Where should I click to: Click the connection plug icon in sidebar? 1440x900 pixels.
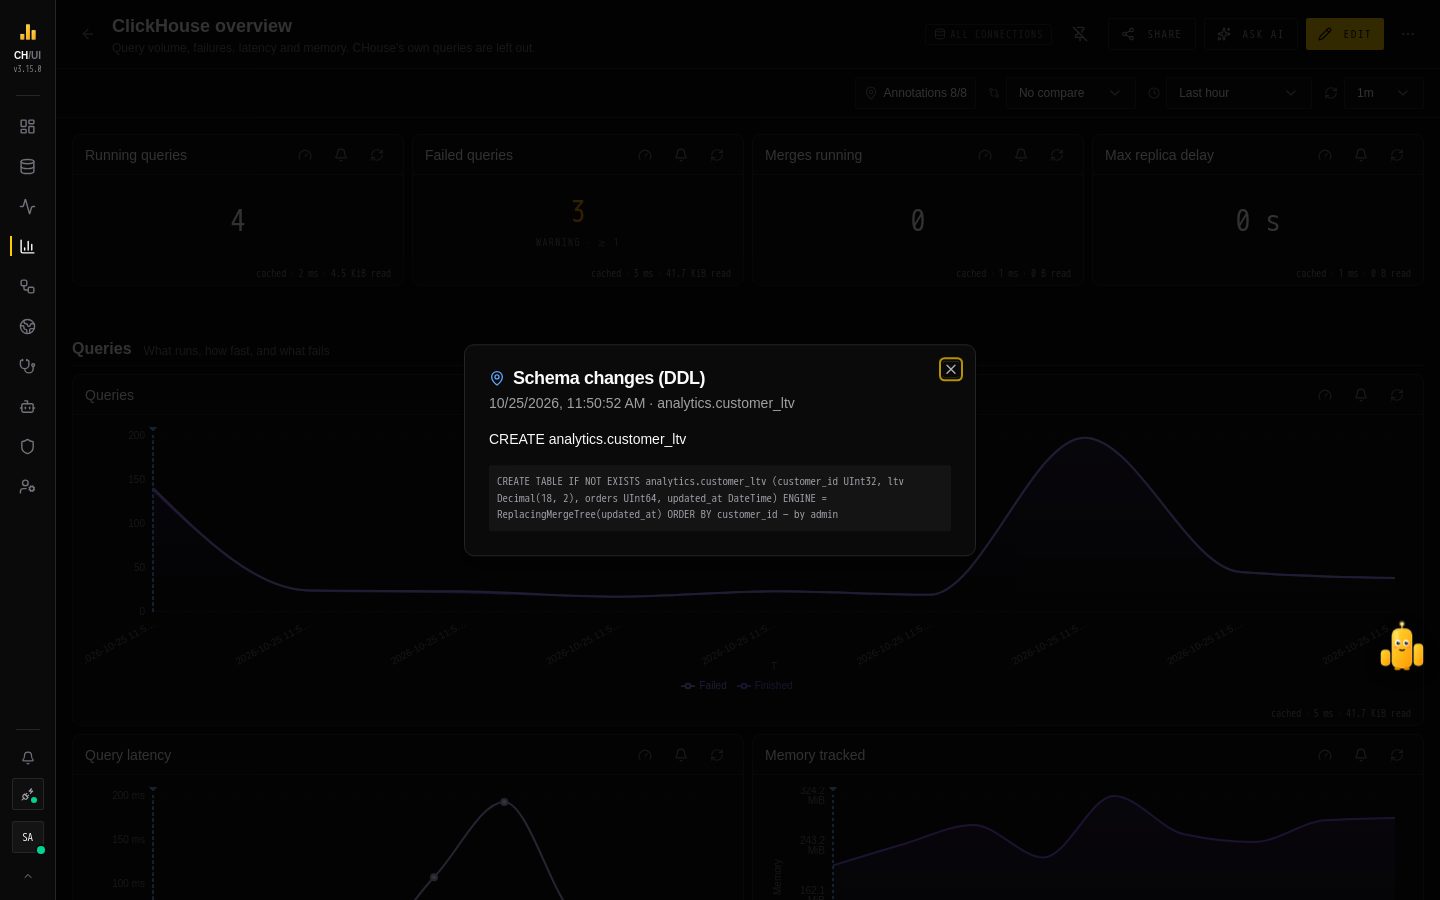(x=28, y=795)
